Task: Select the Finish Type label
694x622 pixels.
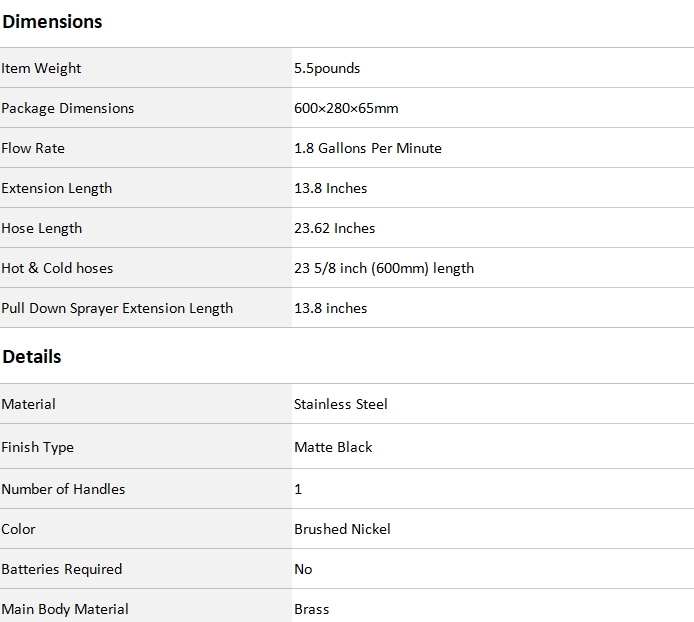Action: 38,448
